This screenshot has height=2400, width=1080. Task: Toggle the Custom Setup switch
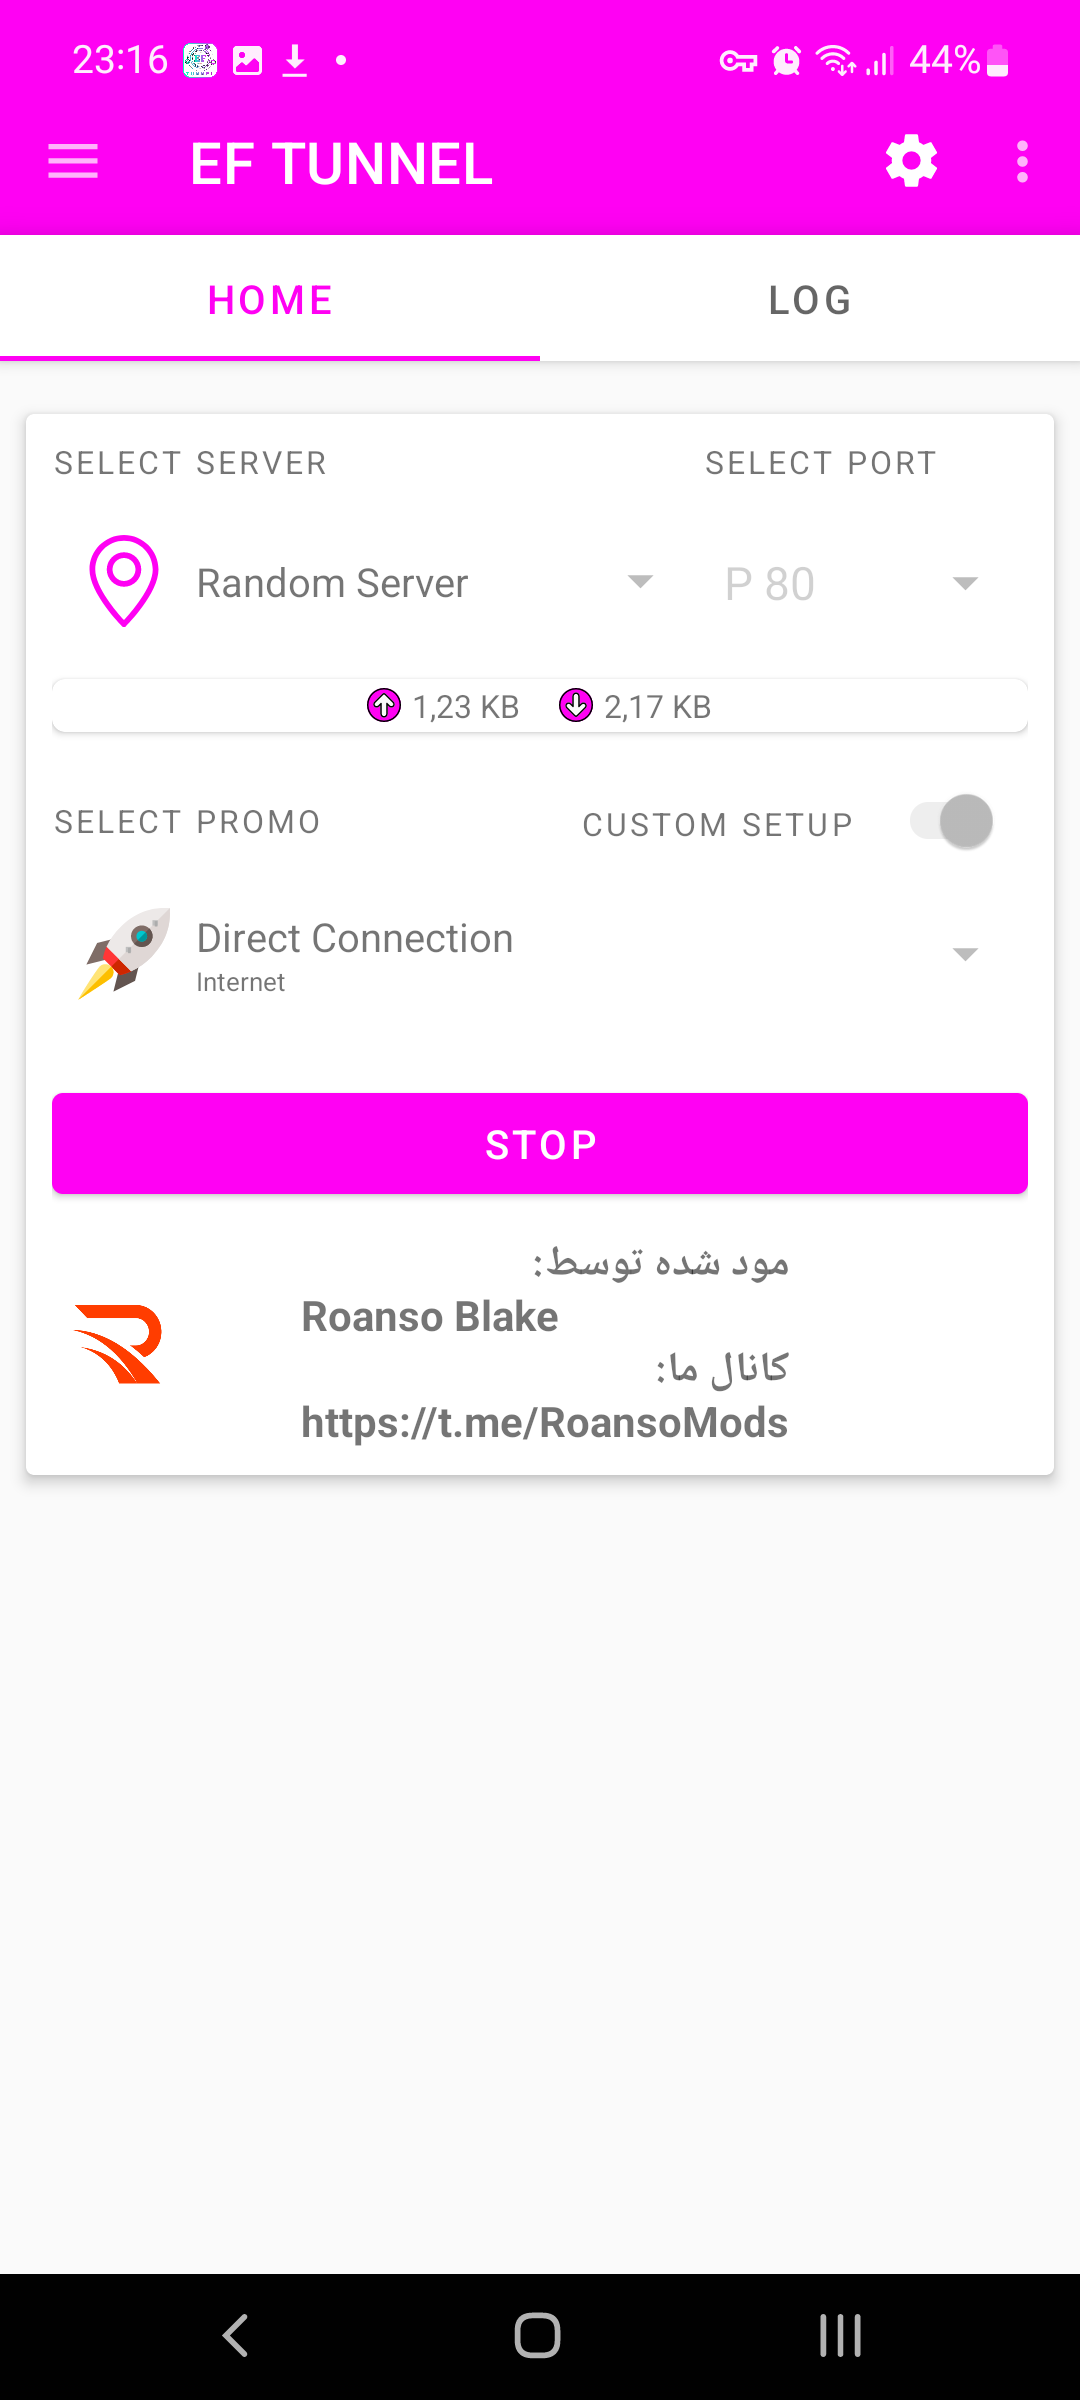951,822
